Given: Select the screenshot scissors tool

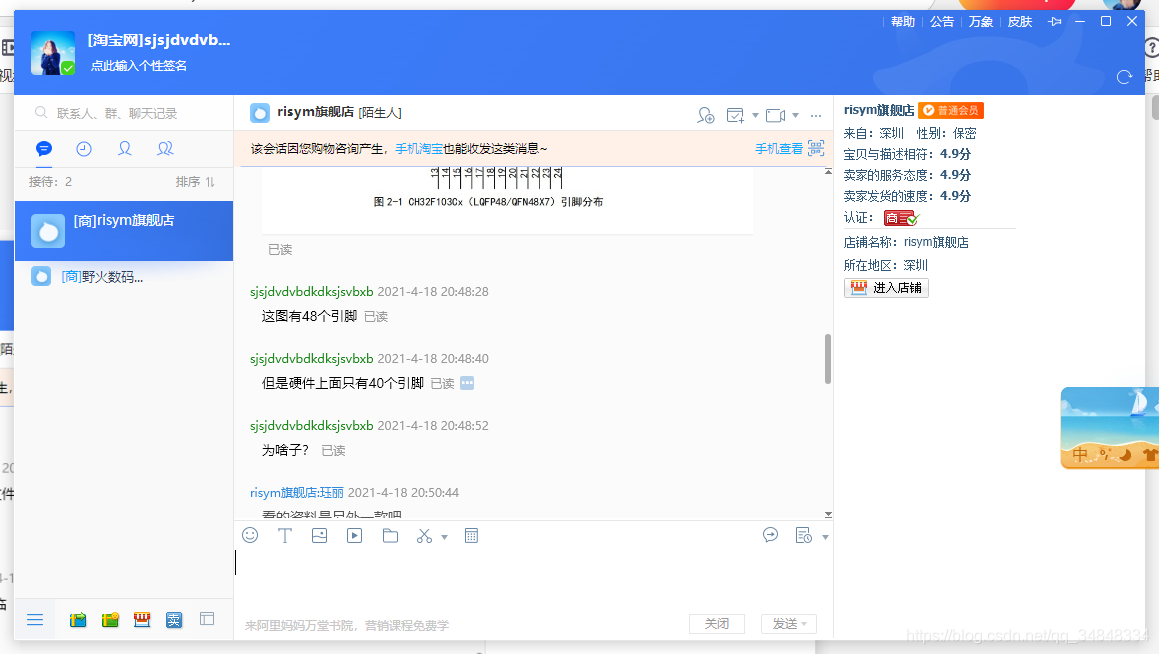Looking at the screenshot, I should (x=424, y=536).
